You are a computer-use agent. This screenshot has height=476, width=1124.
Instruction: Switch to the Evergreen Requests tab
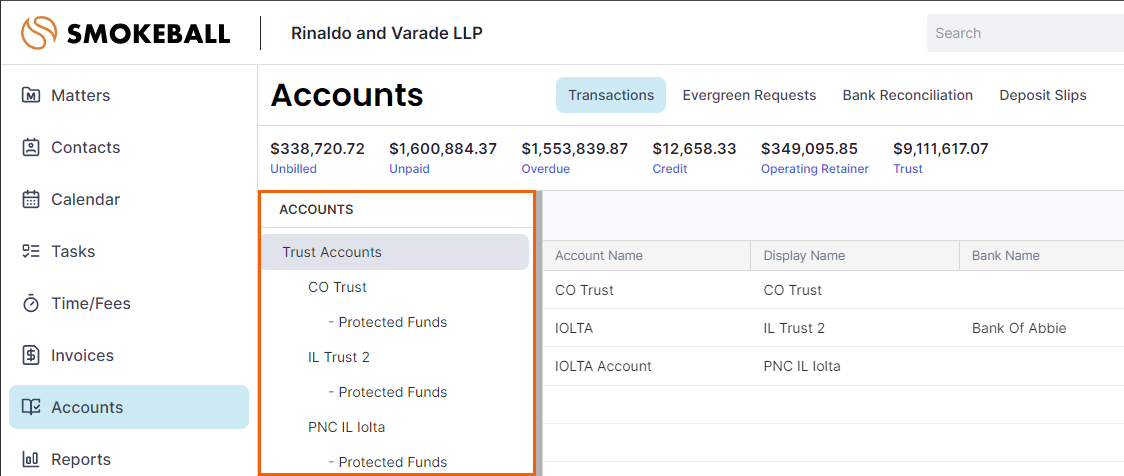click(x=749, y=95)
